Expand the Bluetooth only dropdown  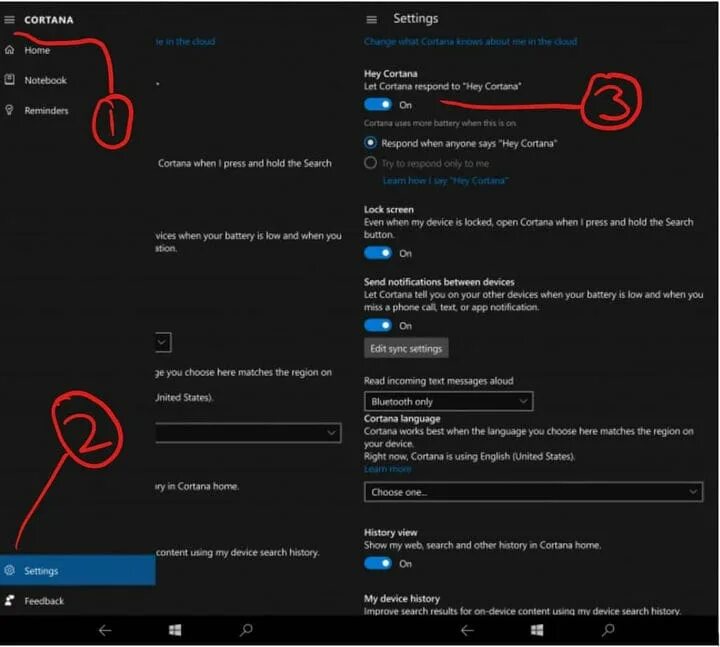(449, 401)
